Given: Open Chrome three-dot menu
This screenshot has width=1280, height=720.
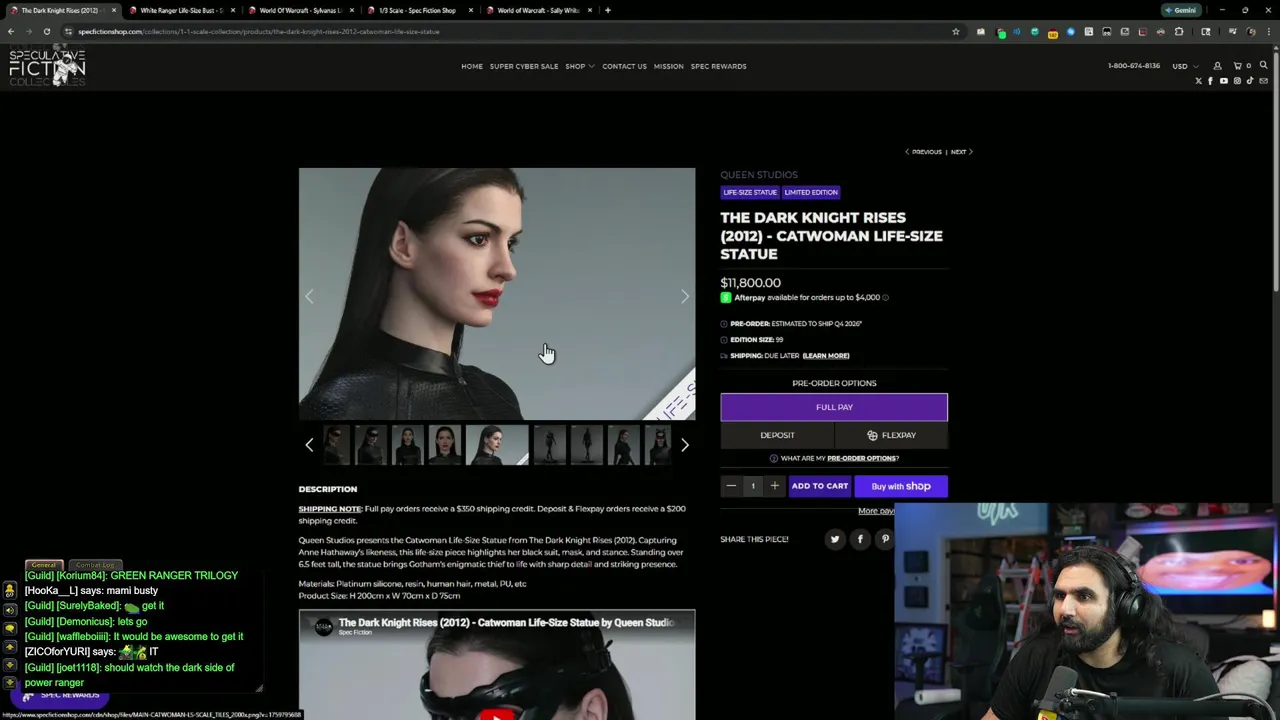Looking at the screenshot, I should [1268, 31].
